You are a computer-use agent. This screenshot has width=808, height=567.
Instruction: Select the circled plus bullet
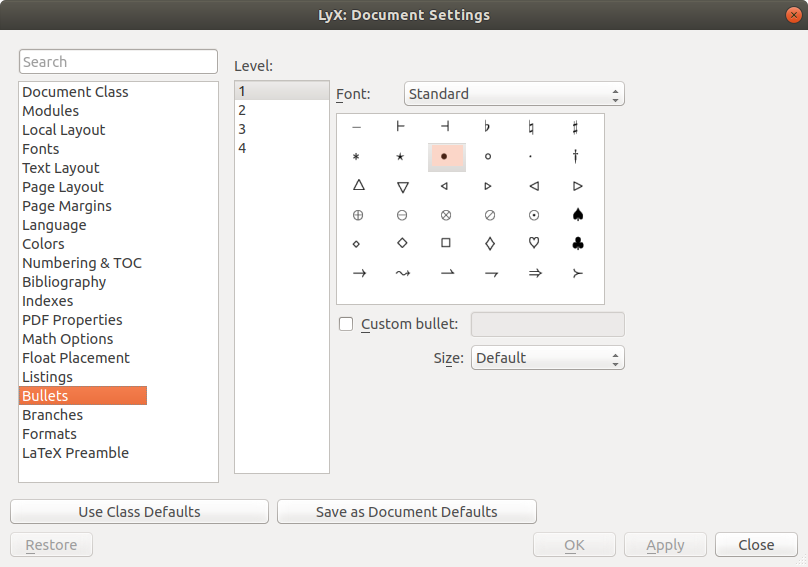(x=358, y=215)
